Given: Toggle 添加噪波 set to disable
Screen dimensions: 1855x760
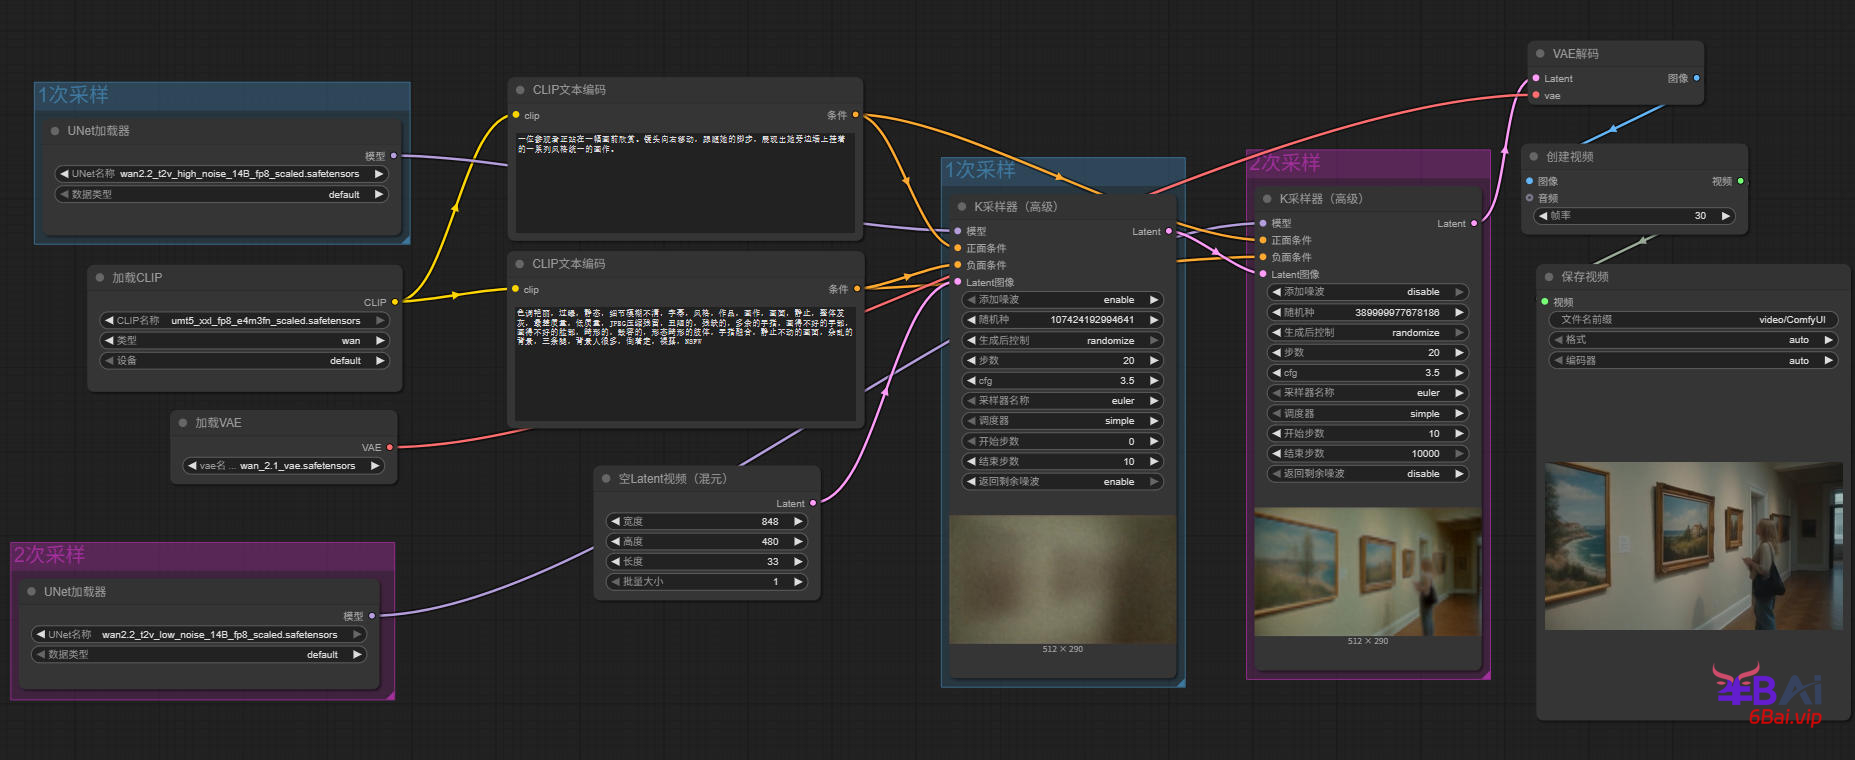Looking at the screenshot, I should 1367,292.
